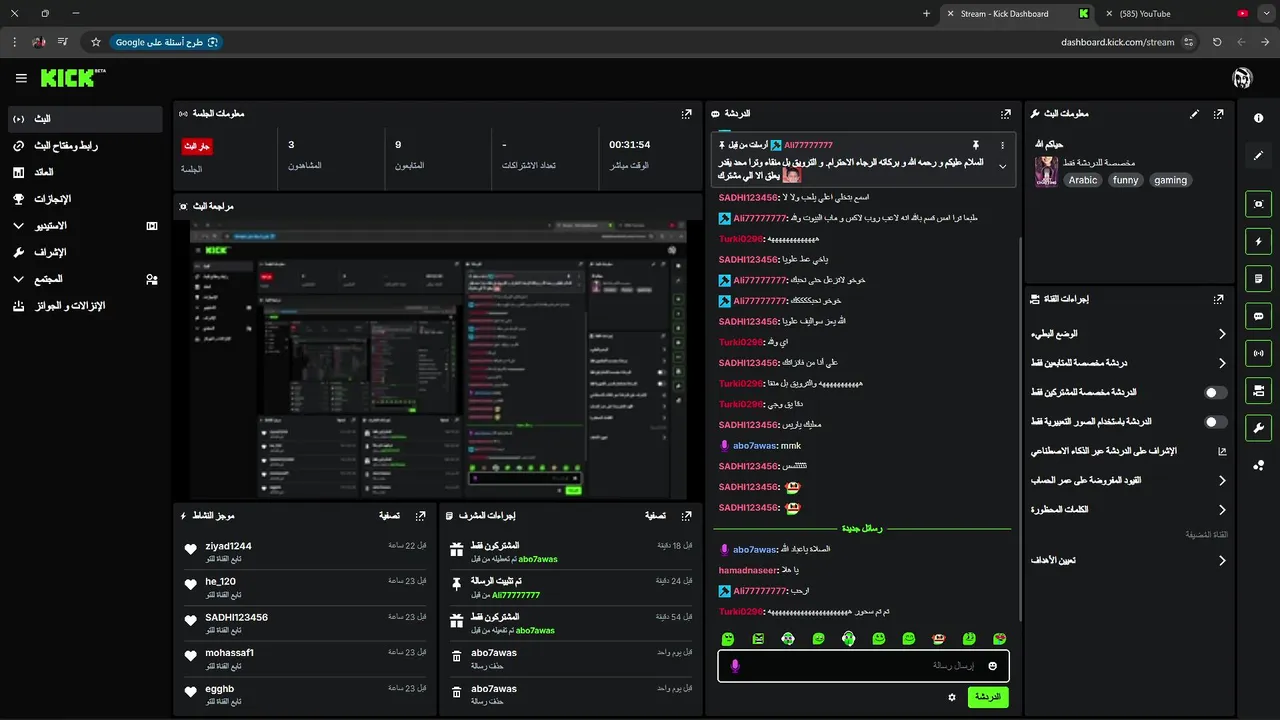Insert the headphones green emote in the emote row

(848, 638)
